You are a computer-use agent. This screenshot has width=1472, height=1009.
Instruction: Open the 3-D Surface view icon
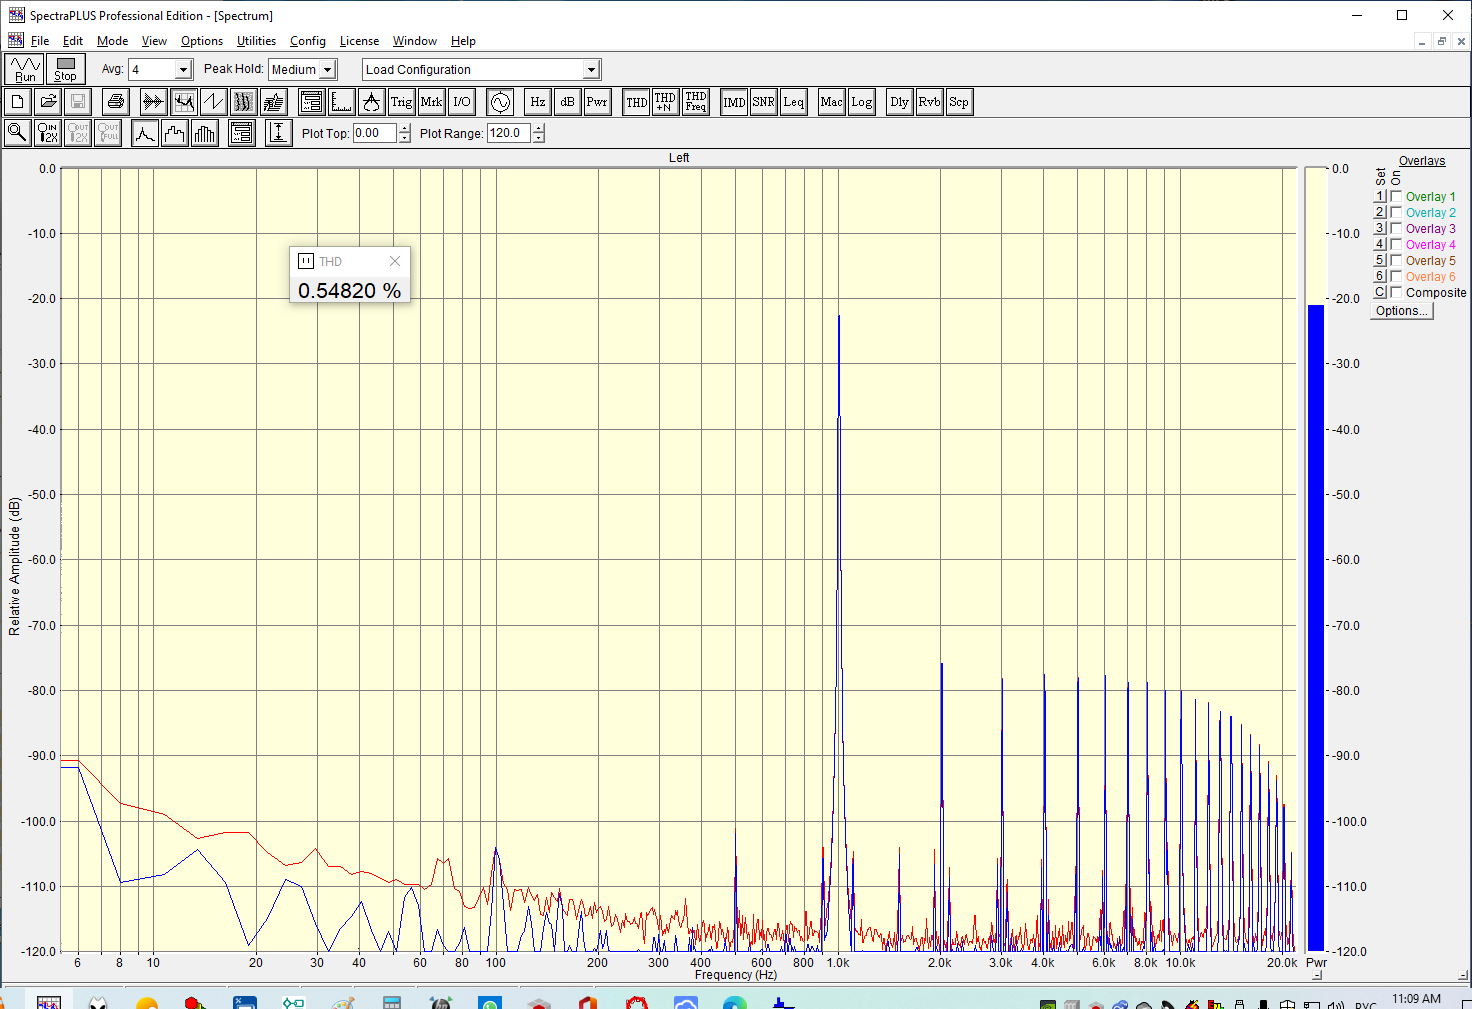pyautogui.click(x=273, y=102)
